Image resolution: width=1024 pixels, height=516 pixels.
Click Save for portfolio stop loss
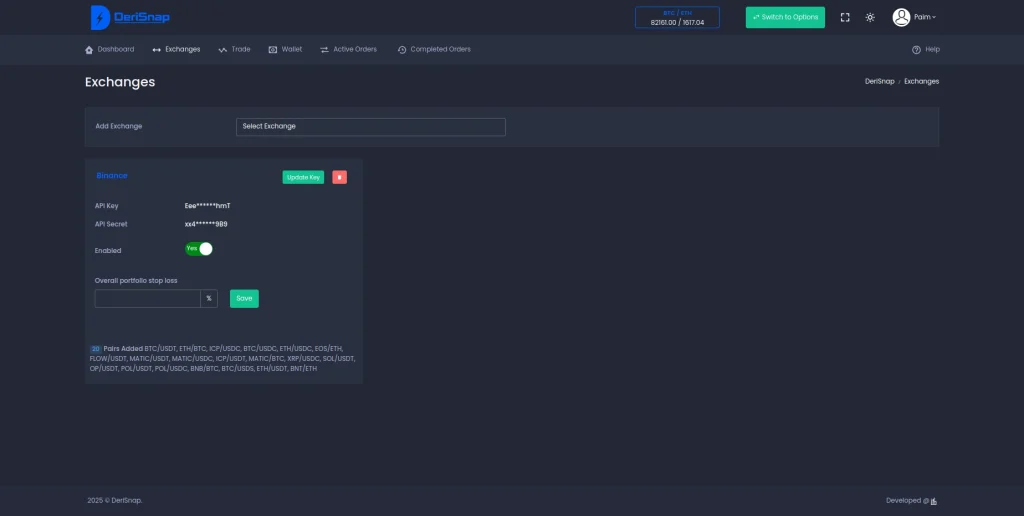(x=244, y=298)
